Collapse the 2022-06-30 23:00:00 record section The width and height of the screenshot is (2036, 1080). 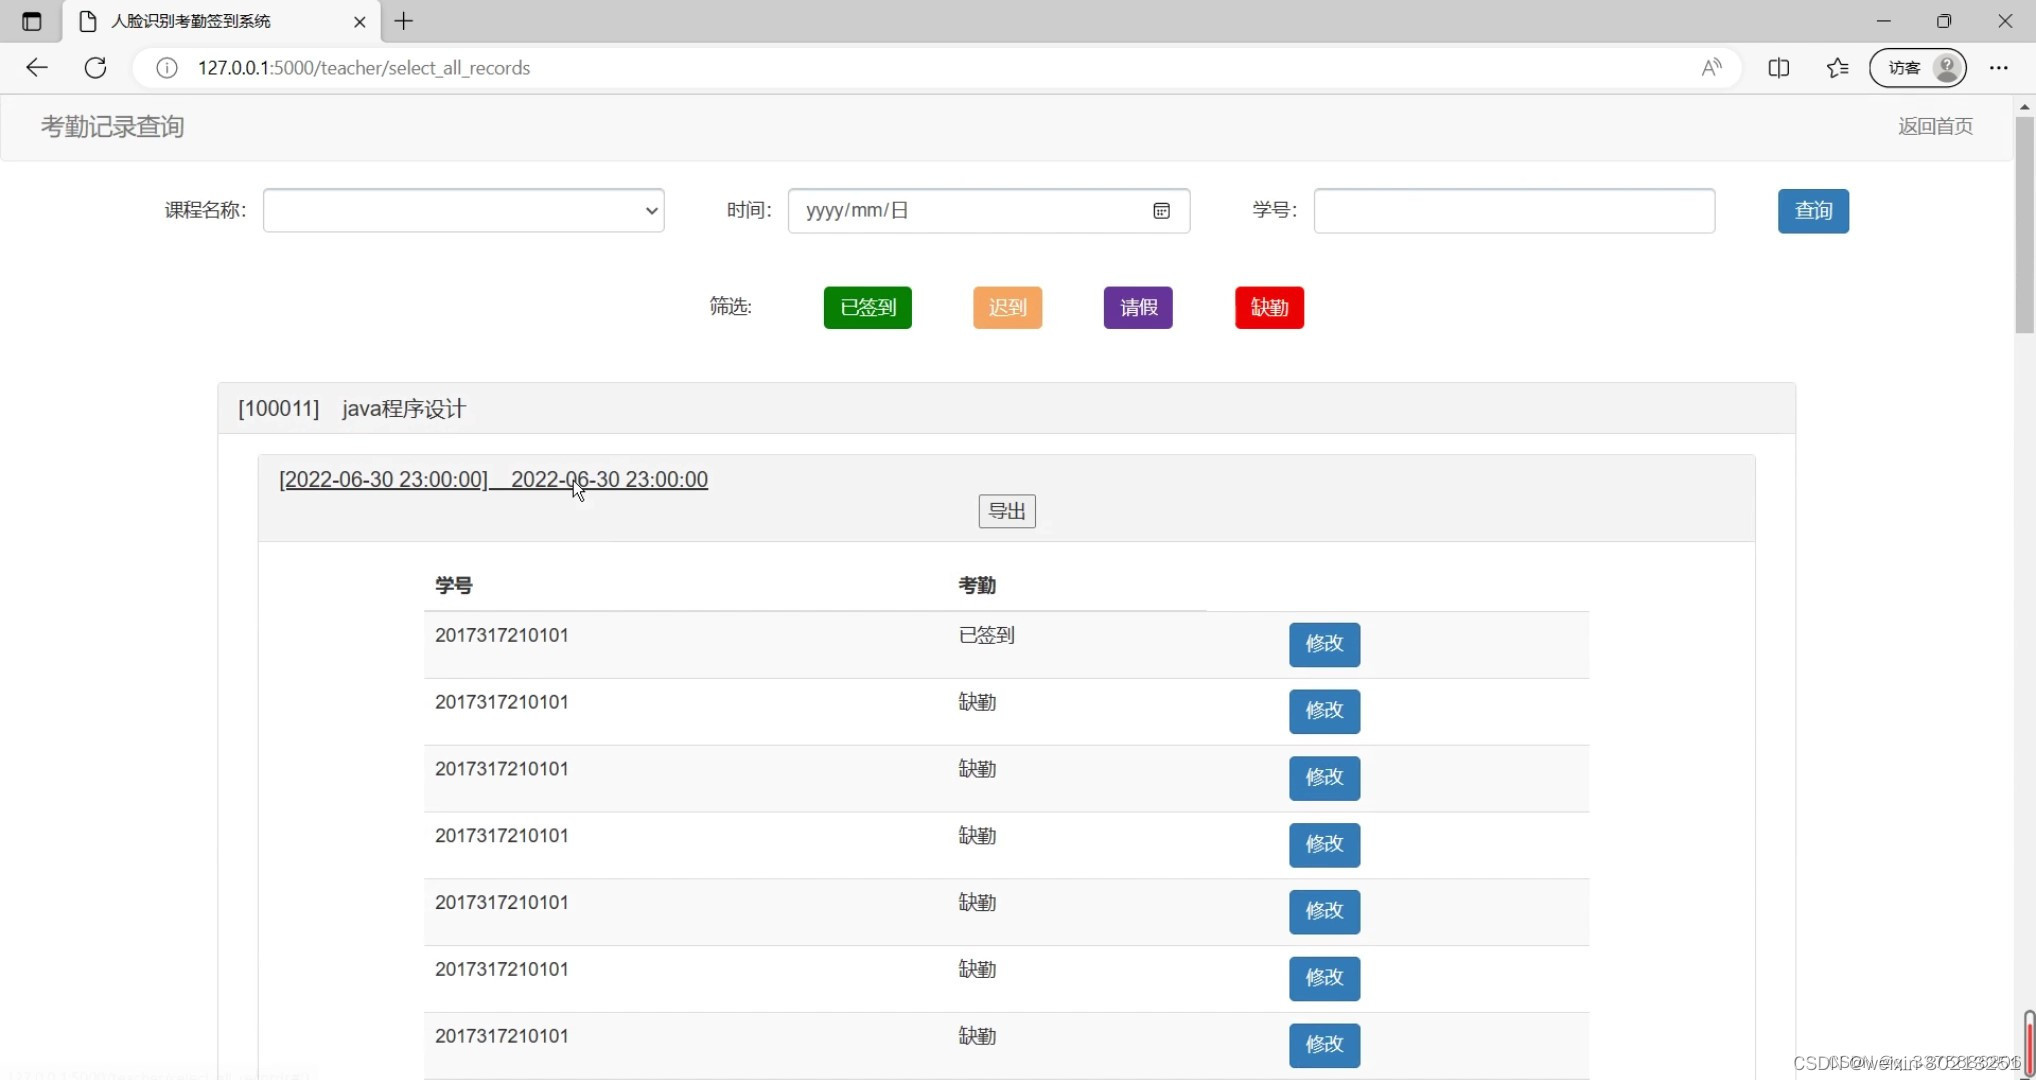(493, 480)
